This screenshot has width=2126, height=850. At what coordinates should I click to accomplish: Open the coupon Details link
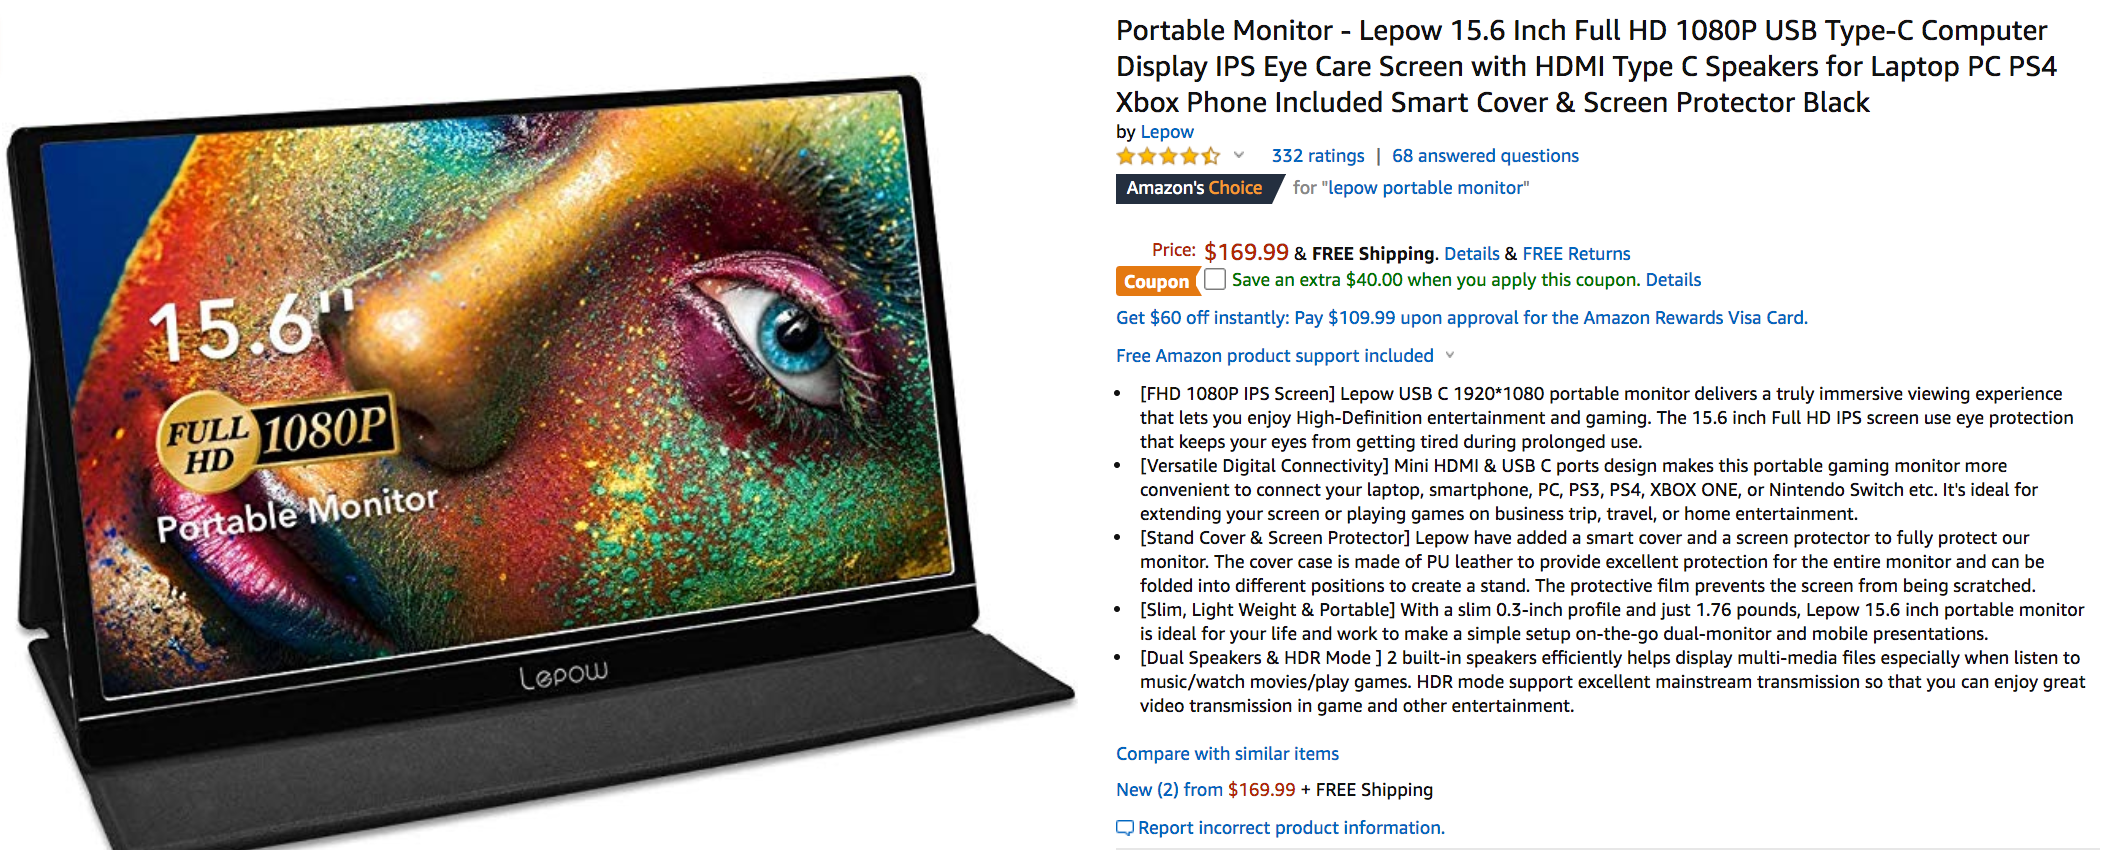click(1673, 280)
